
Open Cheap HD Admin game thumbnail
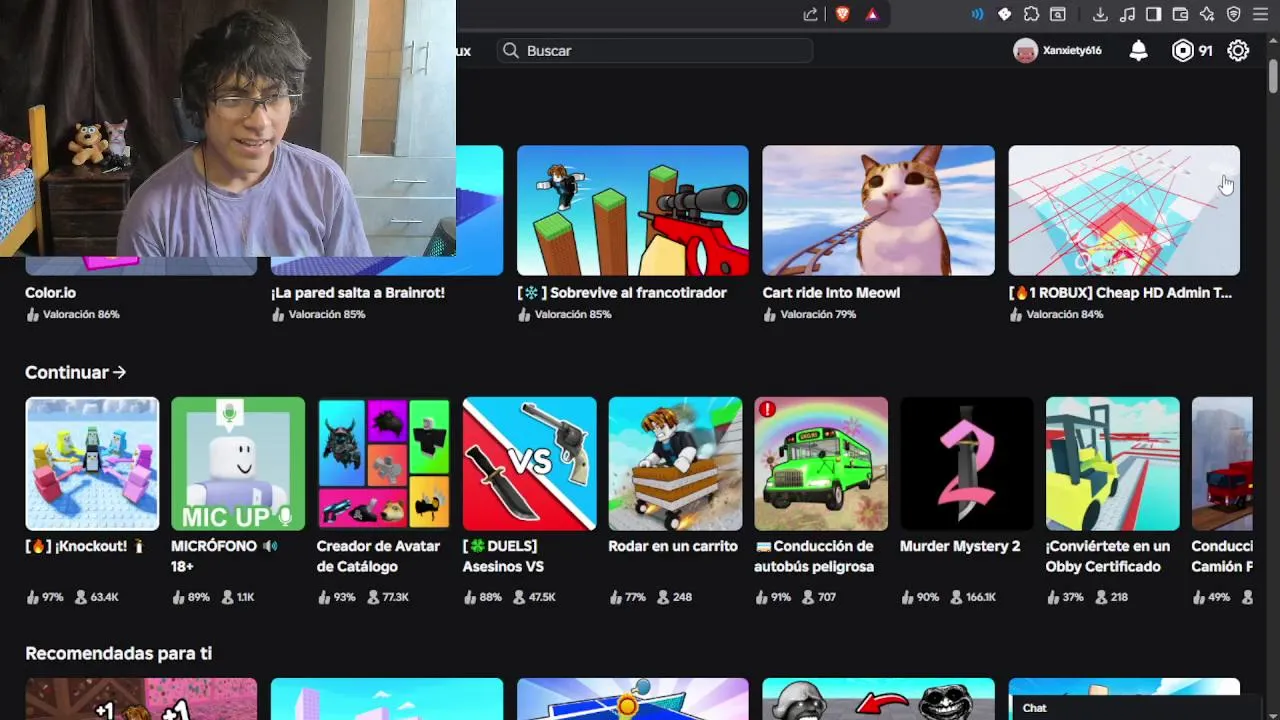click(x=1124, y=210)
